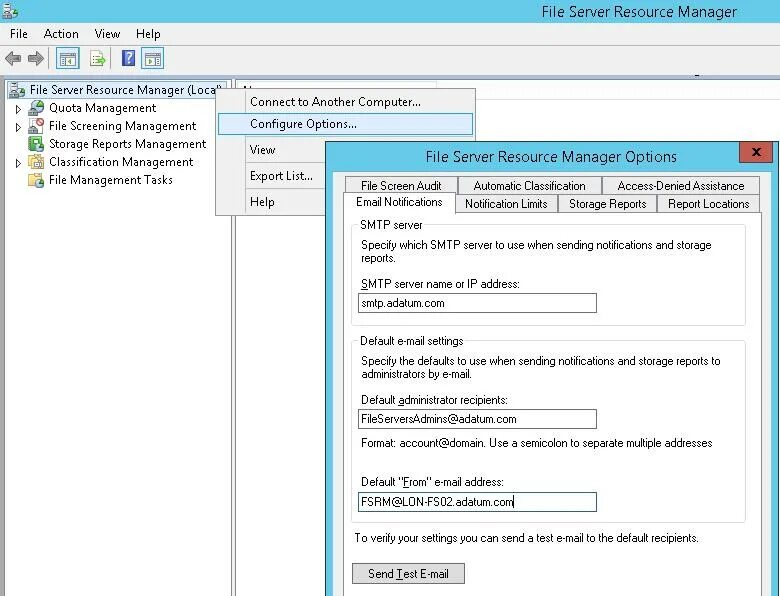The image size is (780, 596).
Task: Click the Send Test E-mail button
Action: 408,574
